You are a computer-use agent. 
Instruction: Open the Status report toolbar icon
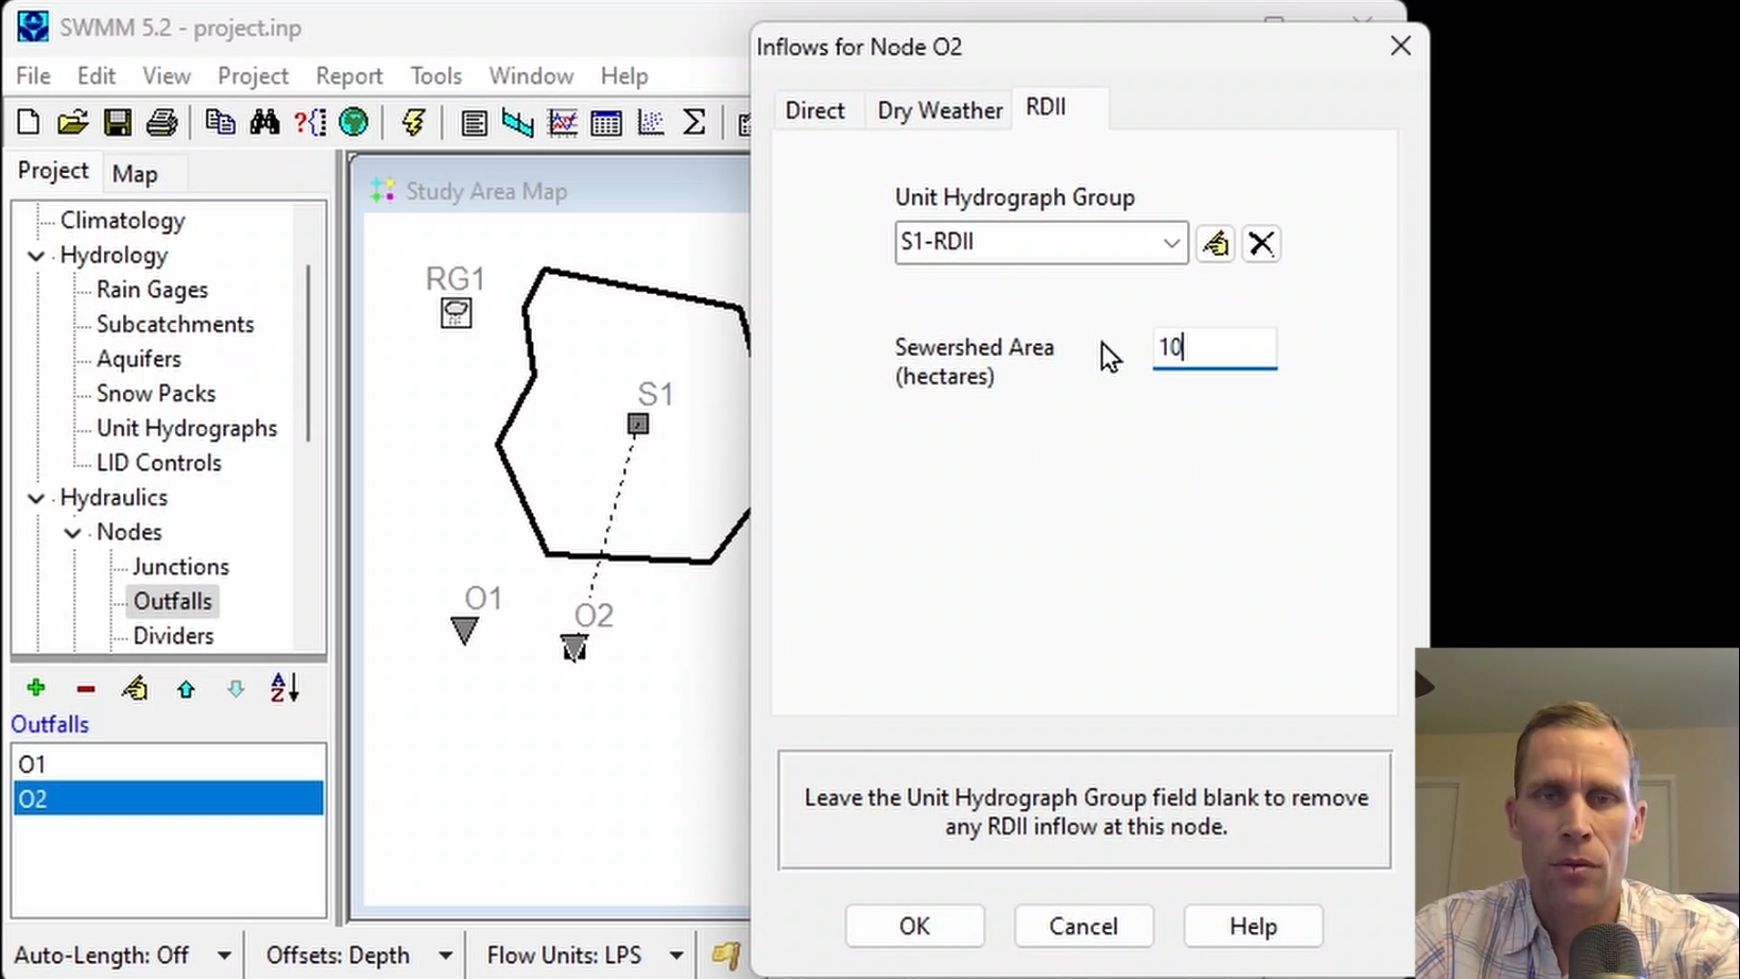point(474,123)
